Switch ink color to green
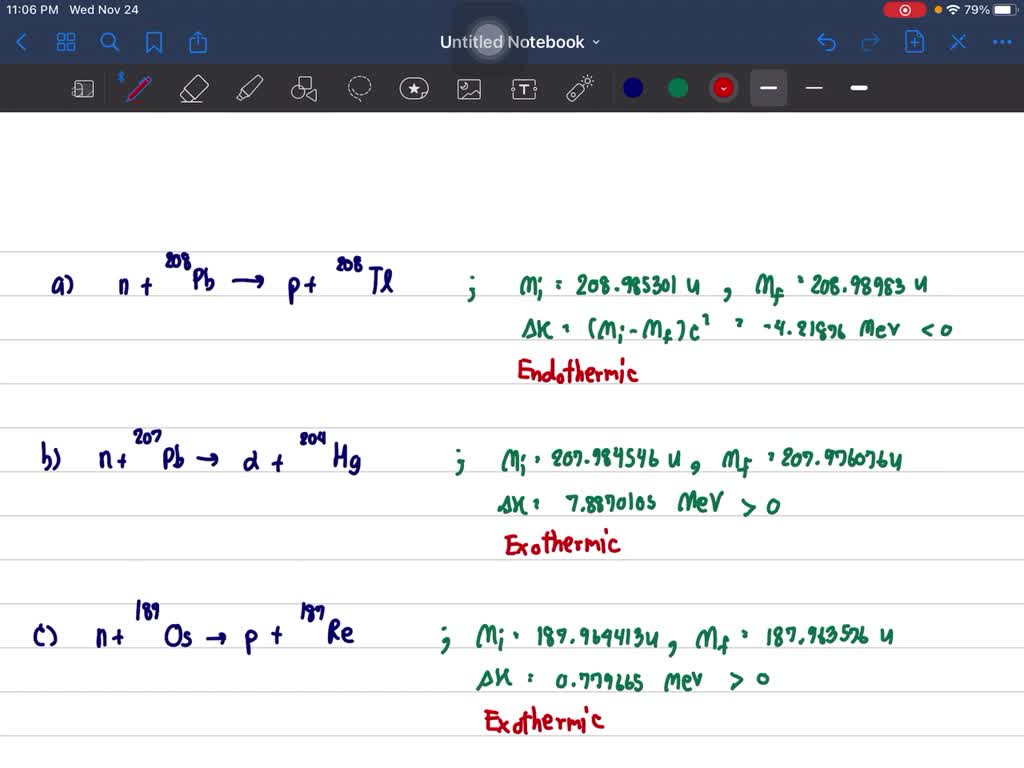The height and width of the screenshot is (768, 1024). coord(678,88)
